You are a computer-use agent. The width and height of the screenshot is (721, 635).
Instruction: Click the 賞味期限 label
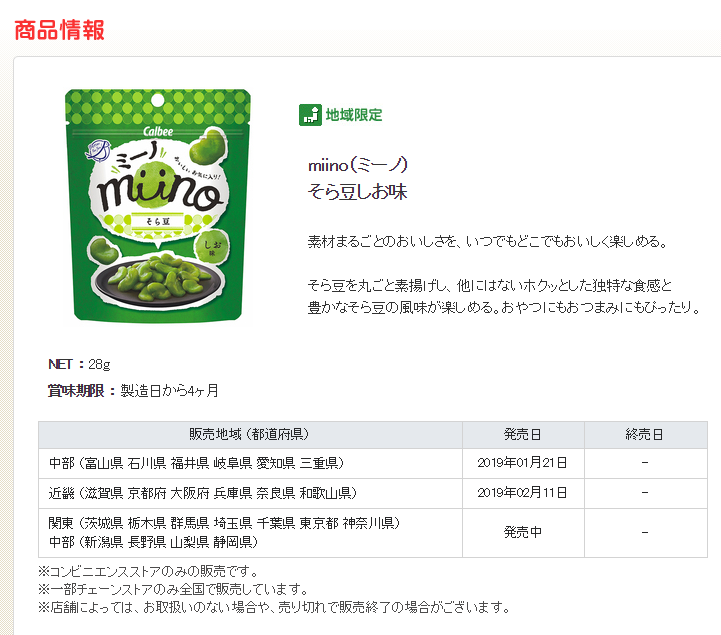click(75, 390)
